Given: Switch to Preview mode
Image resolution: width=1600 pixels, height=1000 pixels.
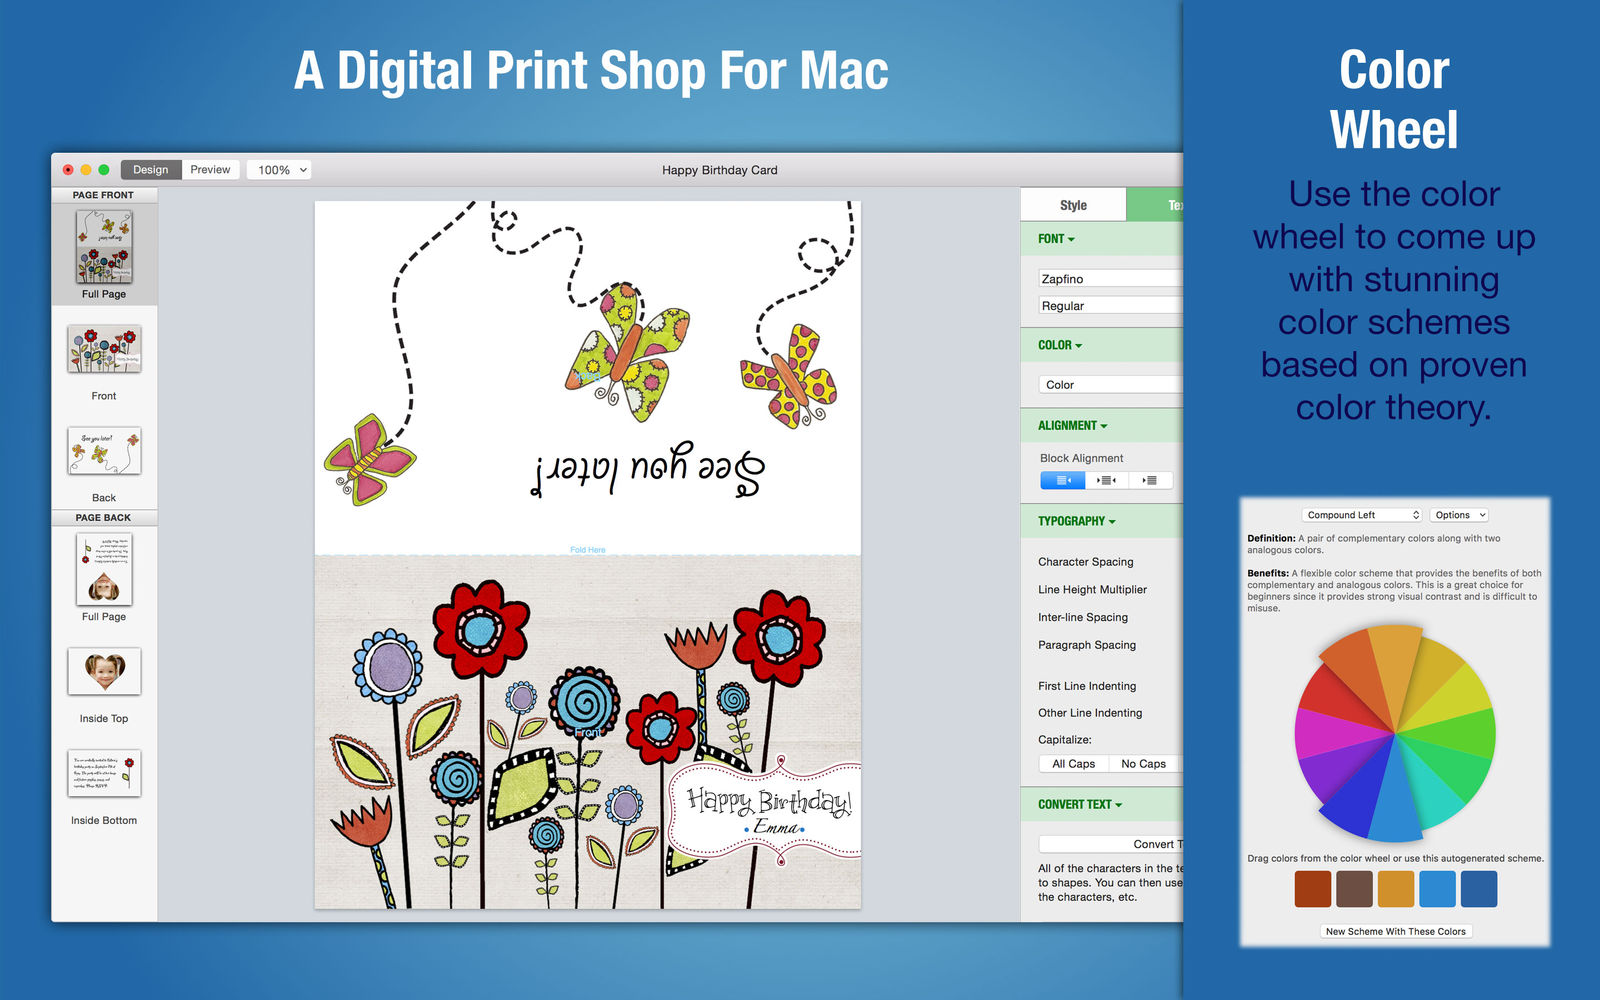Looking at the screenshot, I should click(210, 170).
